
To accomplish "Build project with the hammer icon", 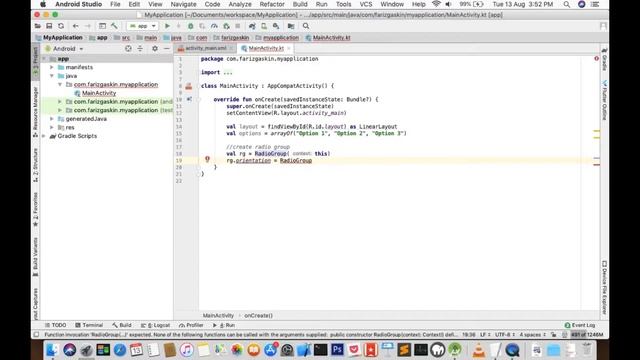I will tap(114, 26).
